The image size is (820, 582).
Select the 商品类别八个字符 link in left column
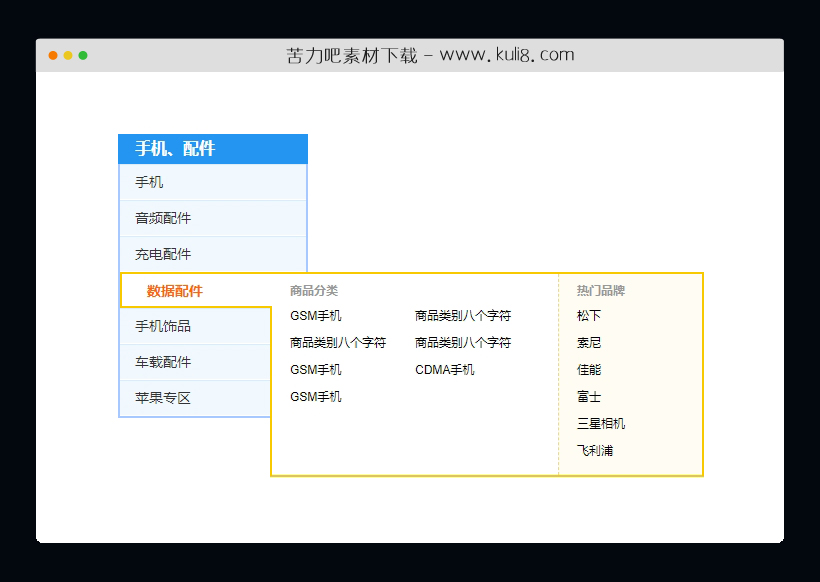(x=337, y=342)
